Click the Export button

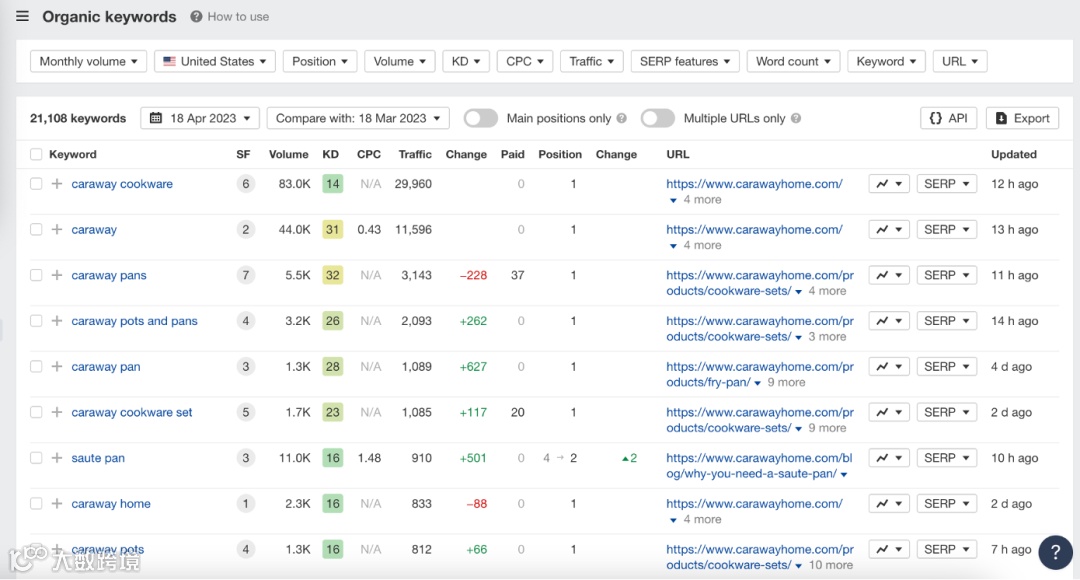[x=1023, y=118]
